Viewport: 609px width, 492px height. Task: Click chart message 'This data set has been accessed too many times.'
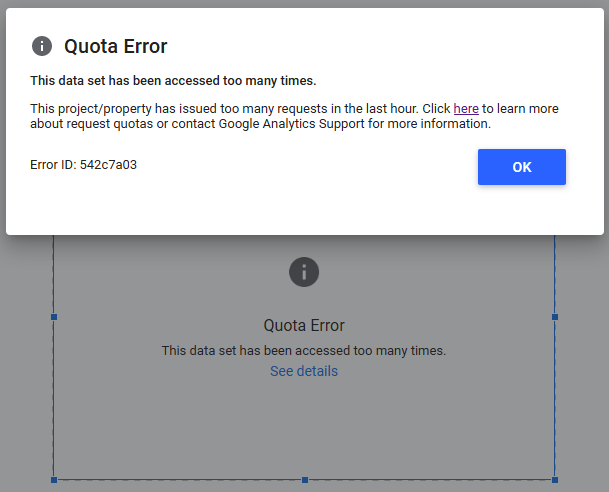pyautogui.click(x=304, y=351)
